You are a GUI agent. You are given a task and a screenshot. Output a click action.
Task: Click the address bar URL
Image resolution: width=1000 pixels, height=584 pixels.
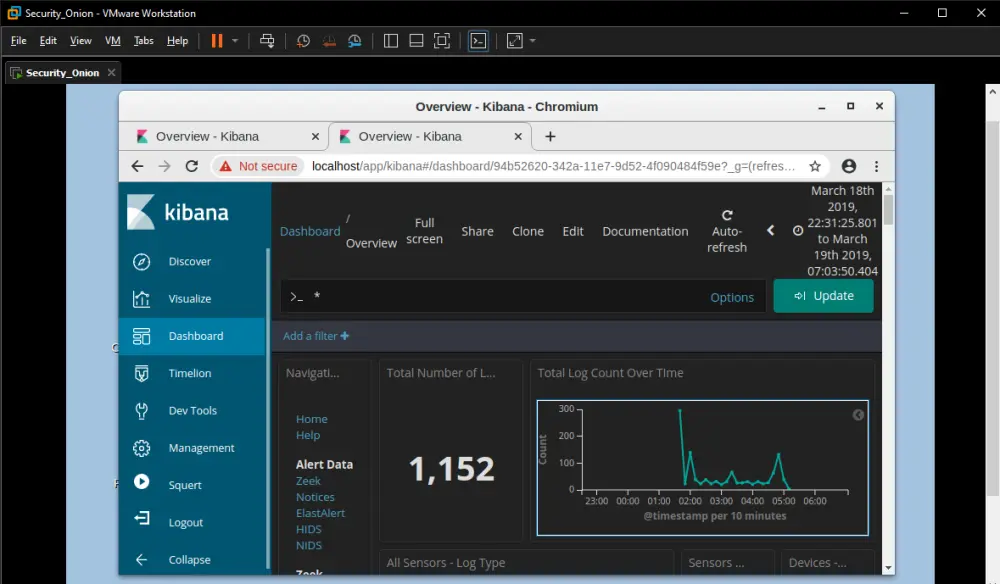point(553,166)
